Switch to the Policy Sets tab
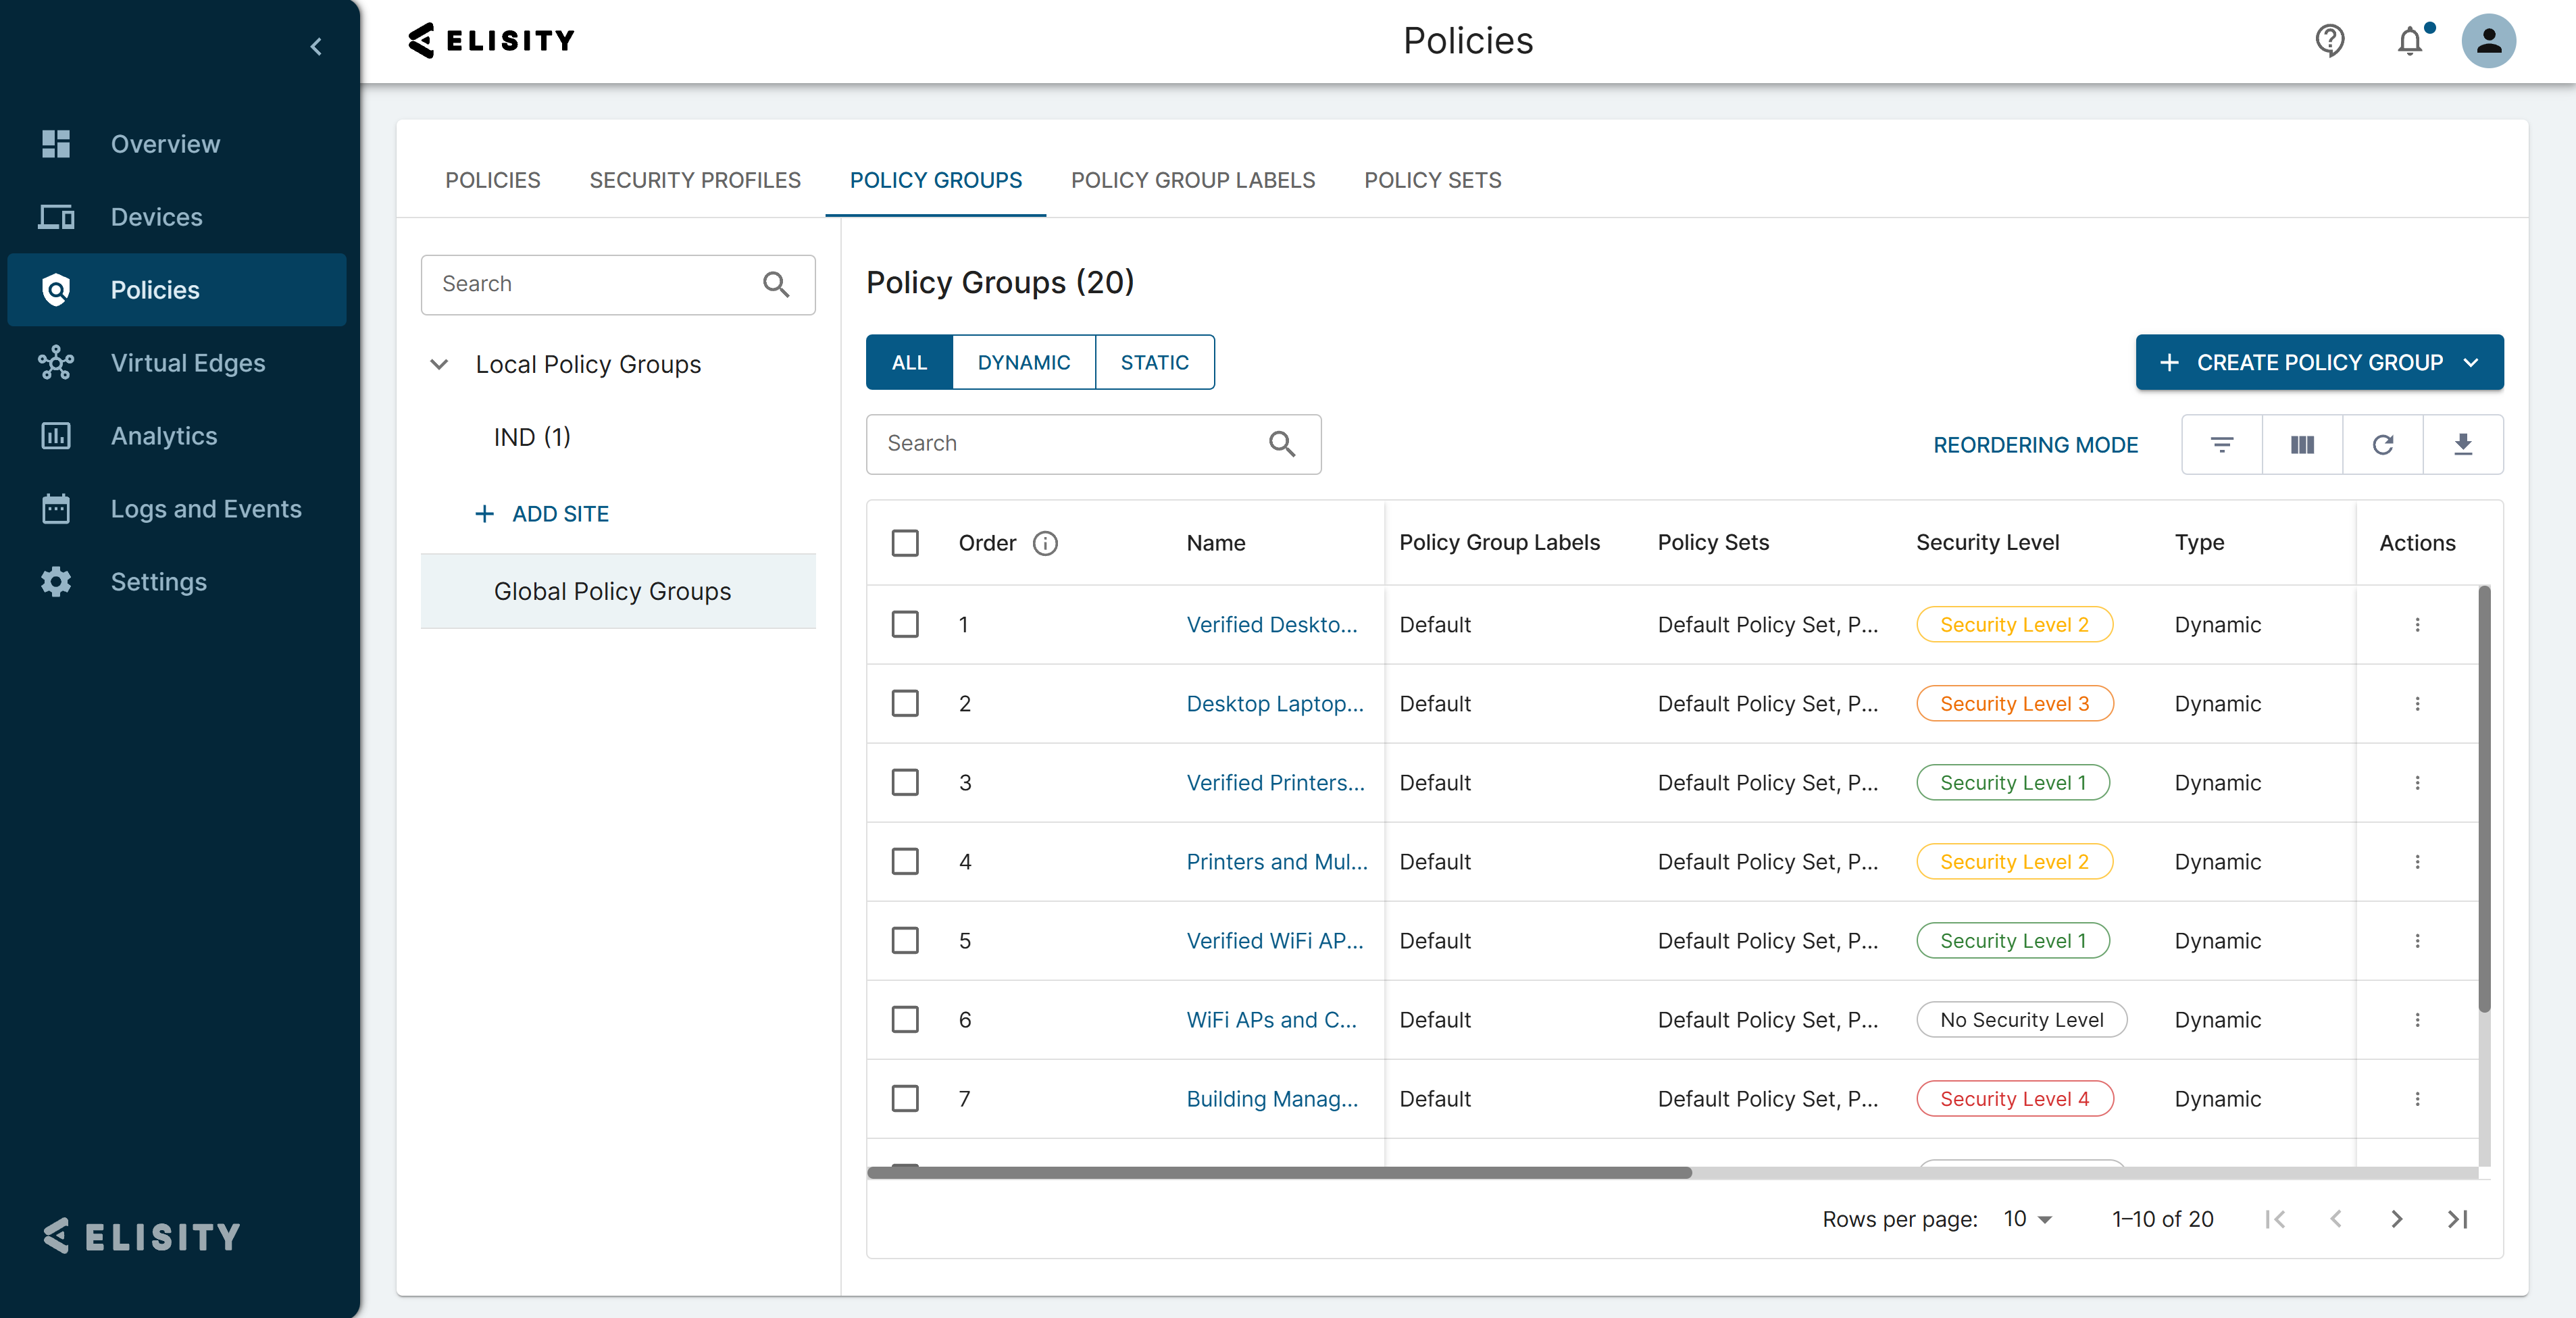 1432,180
